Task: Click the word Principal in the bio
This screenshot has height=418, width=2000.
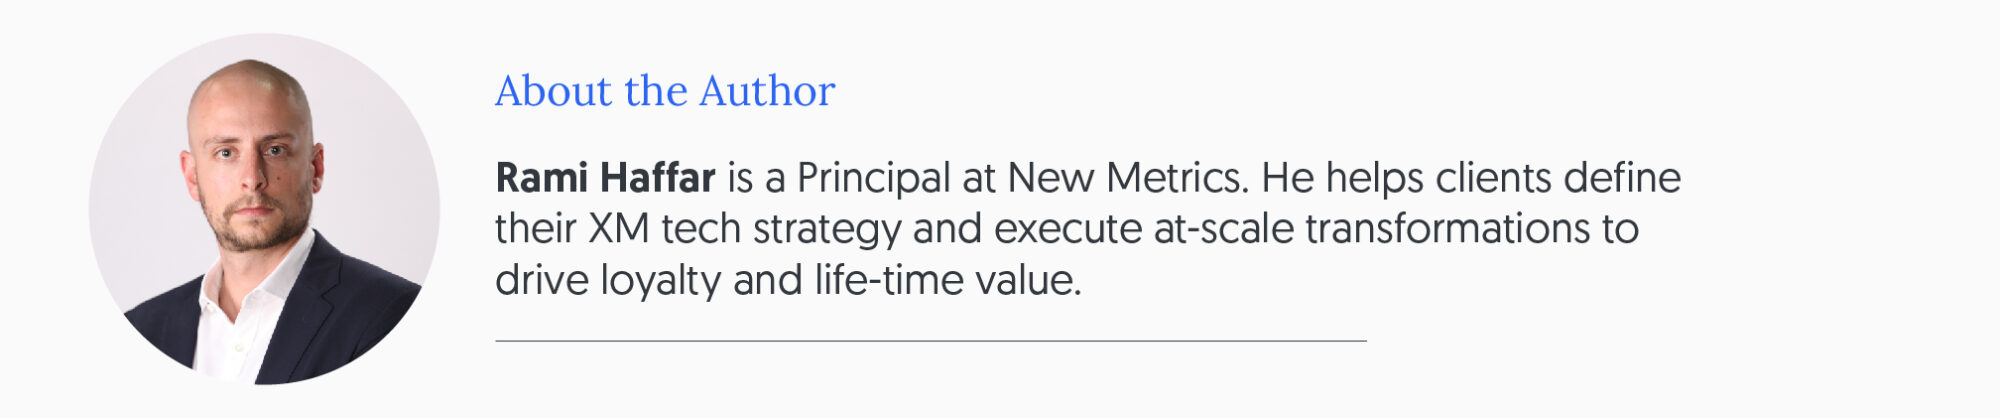Action: tap(873, 180)
